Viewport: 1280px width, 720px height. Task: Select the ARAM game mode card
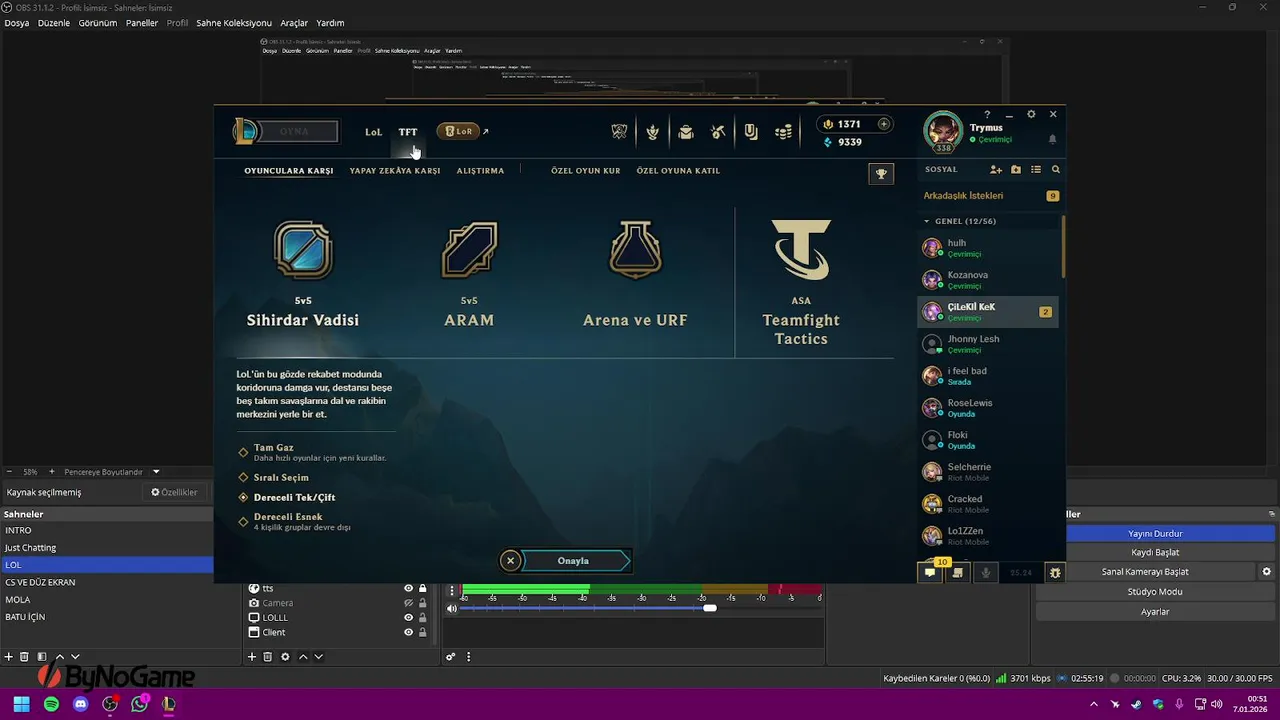(469, 274)
